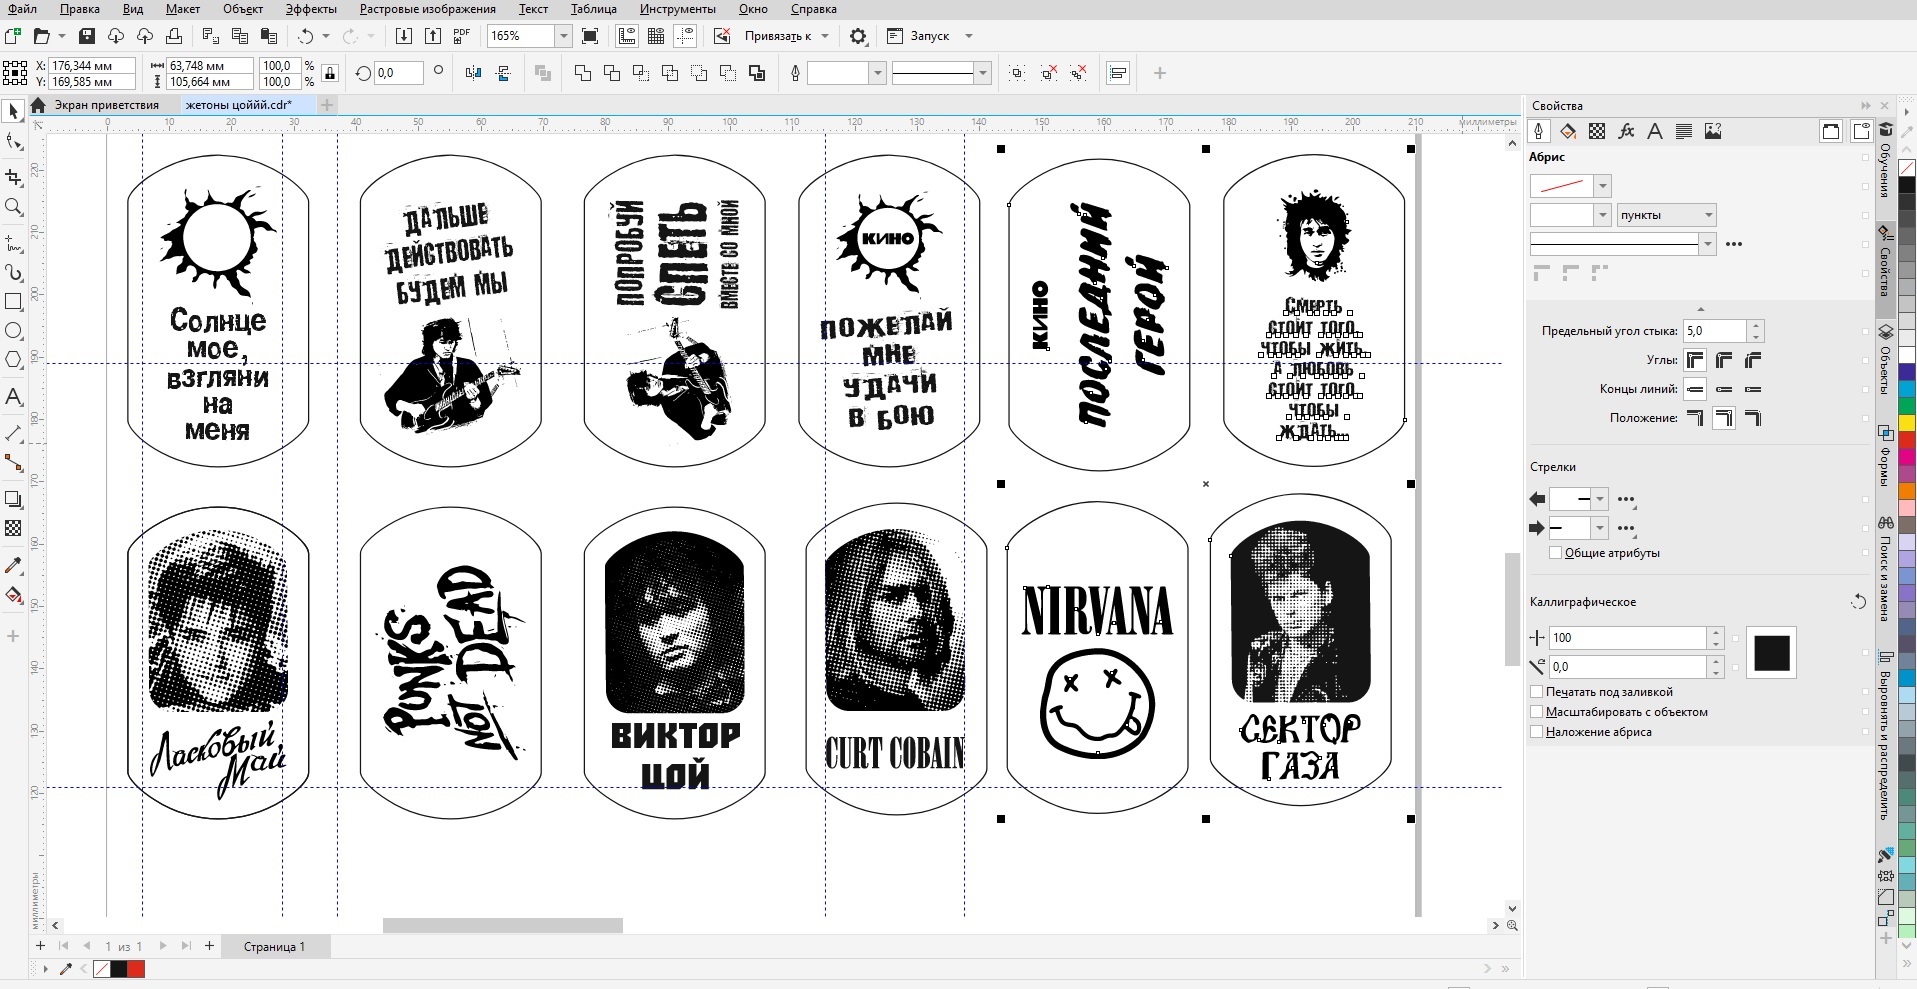The image size is (1917, 989).
Task: Pick red swatch in document palette
Action: click(136, 969)
